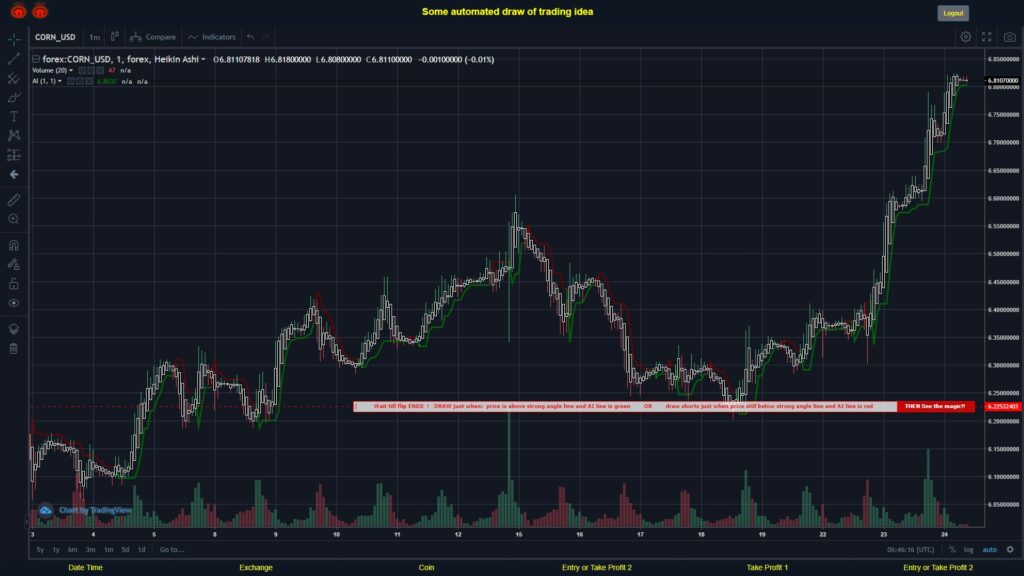Select the ruler measure tool
This screenshot has height=576, width=1024.
14,200
